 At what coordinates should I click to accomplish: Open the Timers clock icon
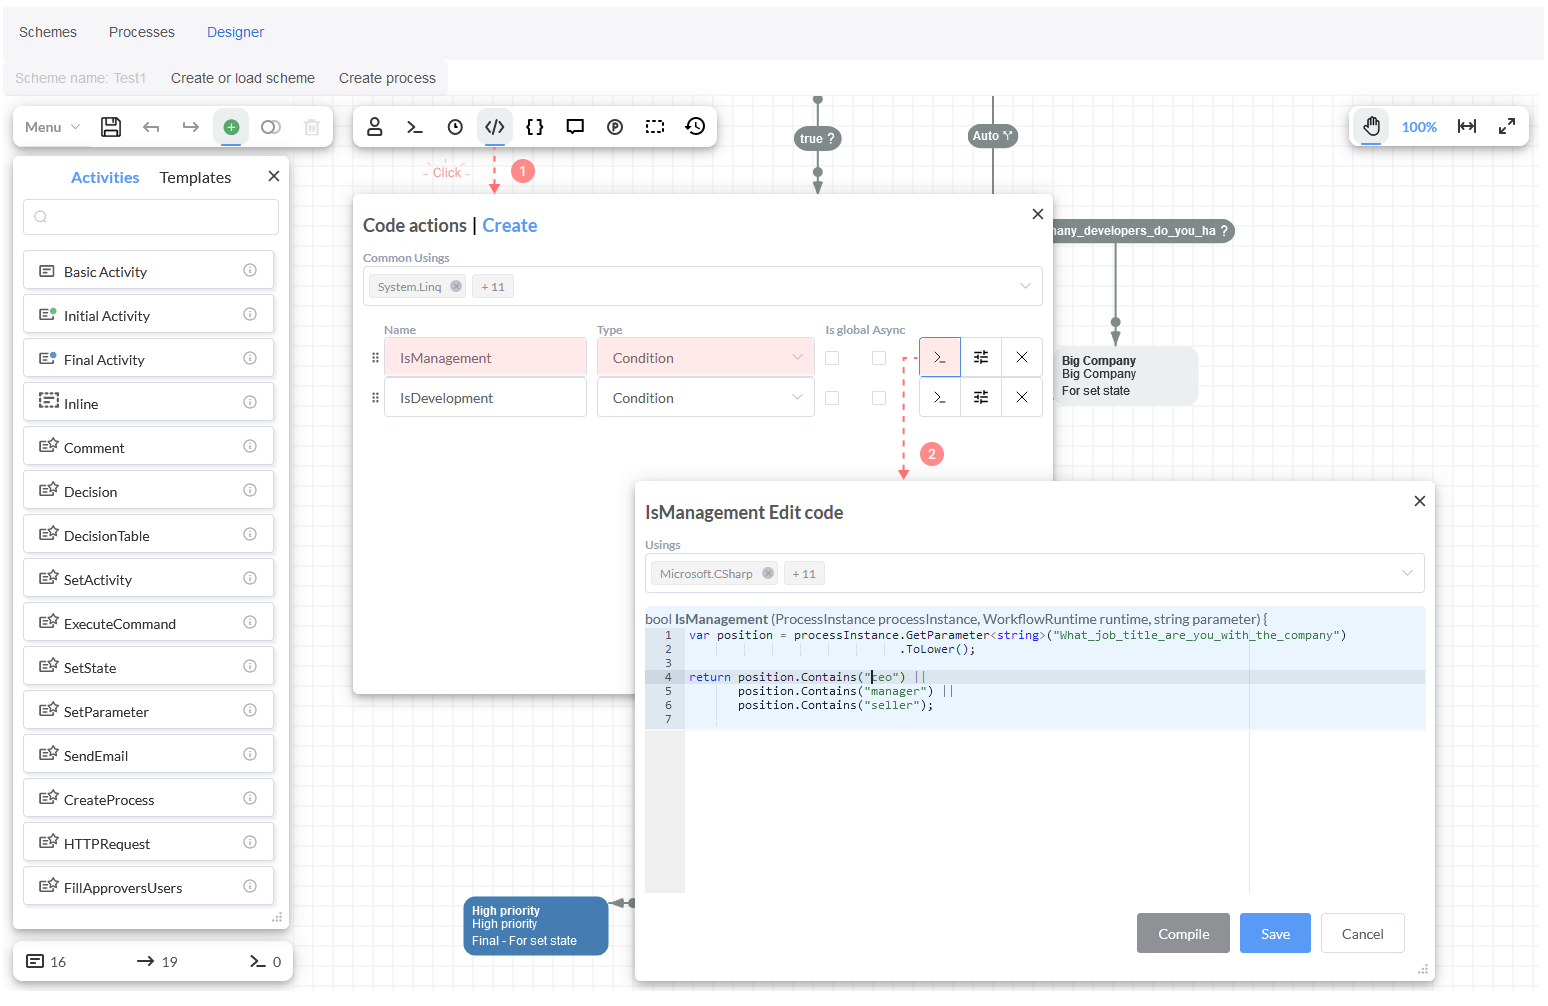(x=455, y=127)
